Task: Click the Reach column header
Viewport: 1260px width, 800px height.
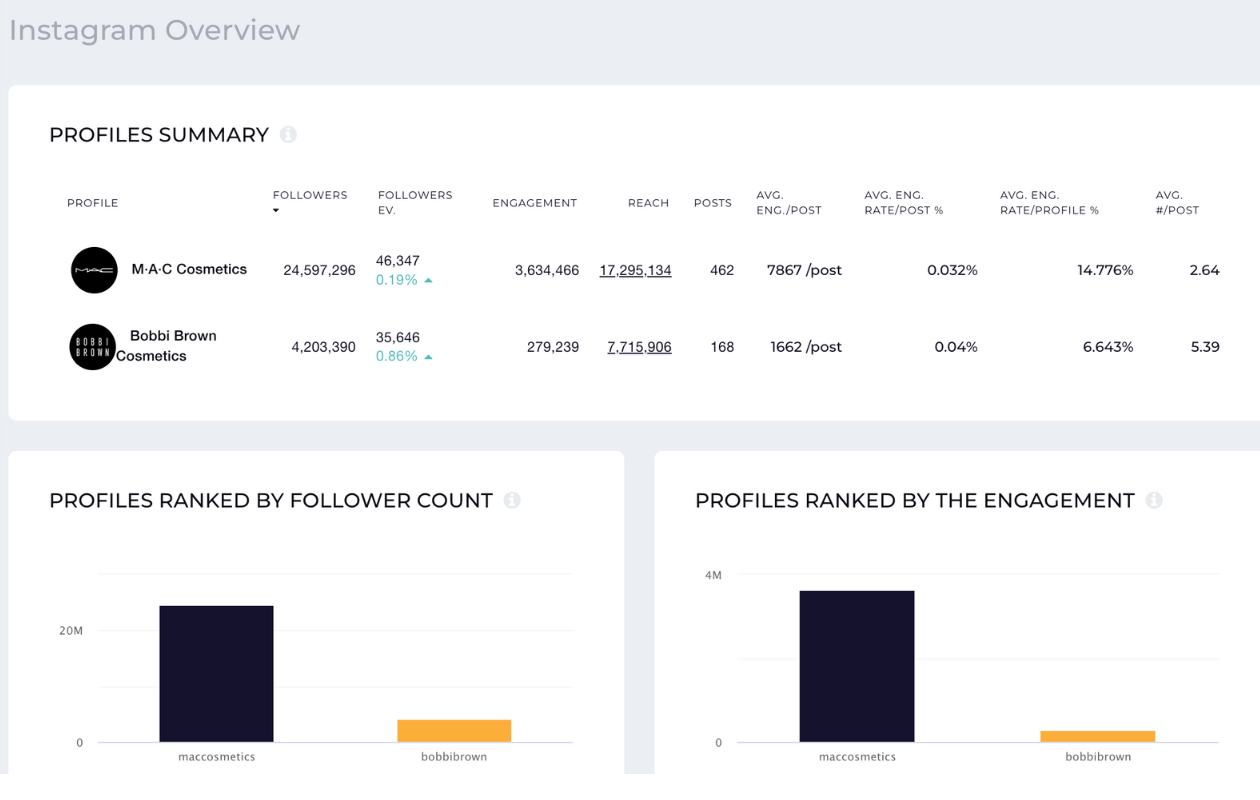Action: pyautogui.click(x=648, y=203)
